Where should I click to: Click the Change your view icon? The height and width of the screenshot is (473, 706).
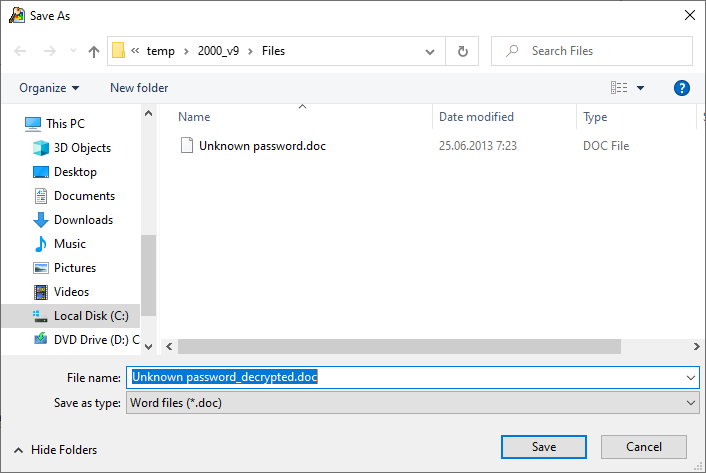(619, 88)
